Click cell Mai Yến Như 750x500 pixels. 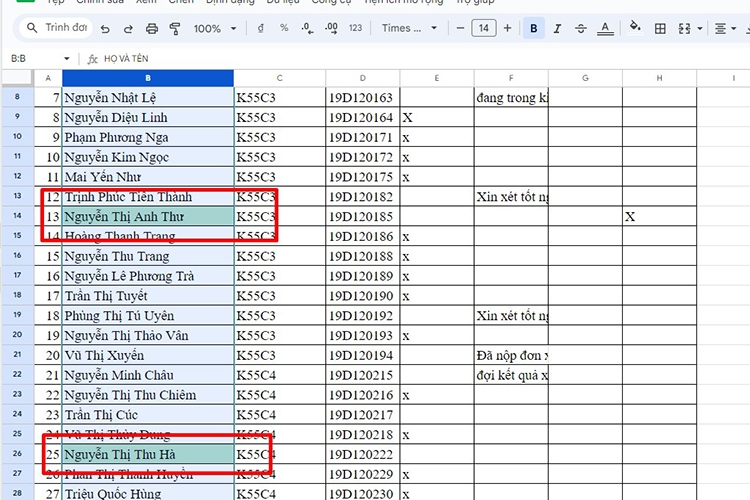(148, 177)
